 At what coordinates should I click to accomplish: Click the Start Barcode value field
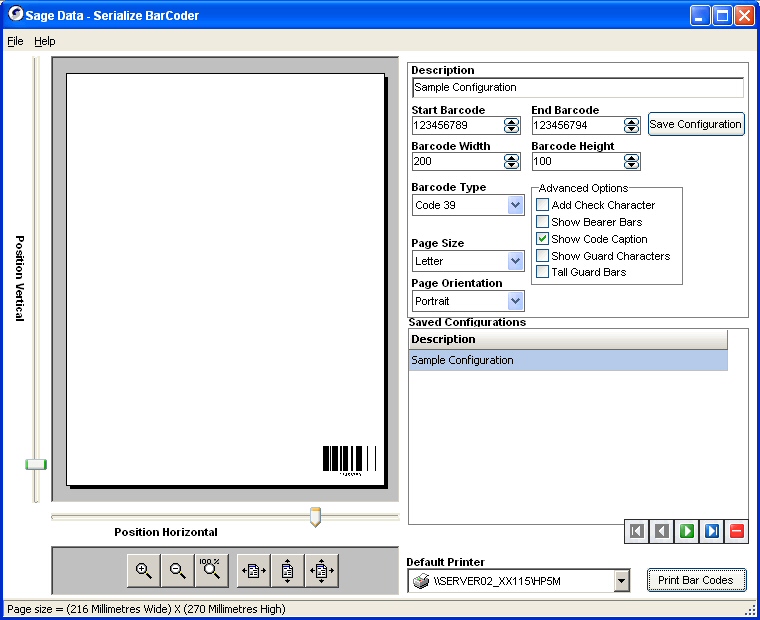[x=458, y=125]
